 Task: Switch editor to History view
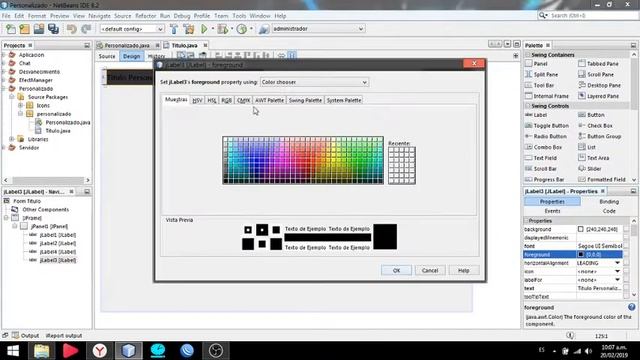coord(156,56)
